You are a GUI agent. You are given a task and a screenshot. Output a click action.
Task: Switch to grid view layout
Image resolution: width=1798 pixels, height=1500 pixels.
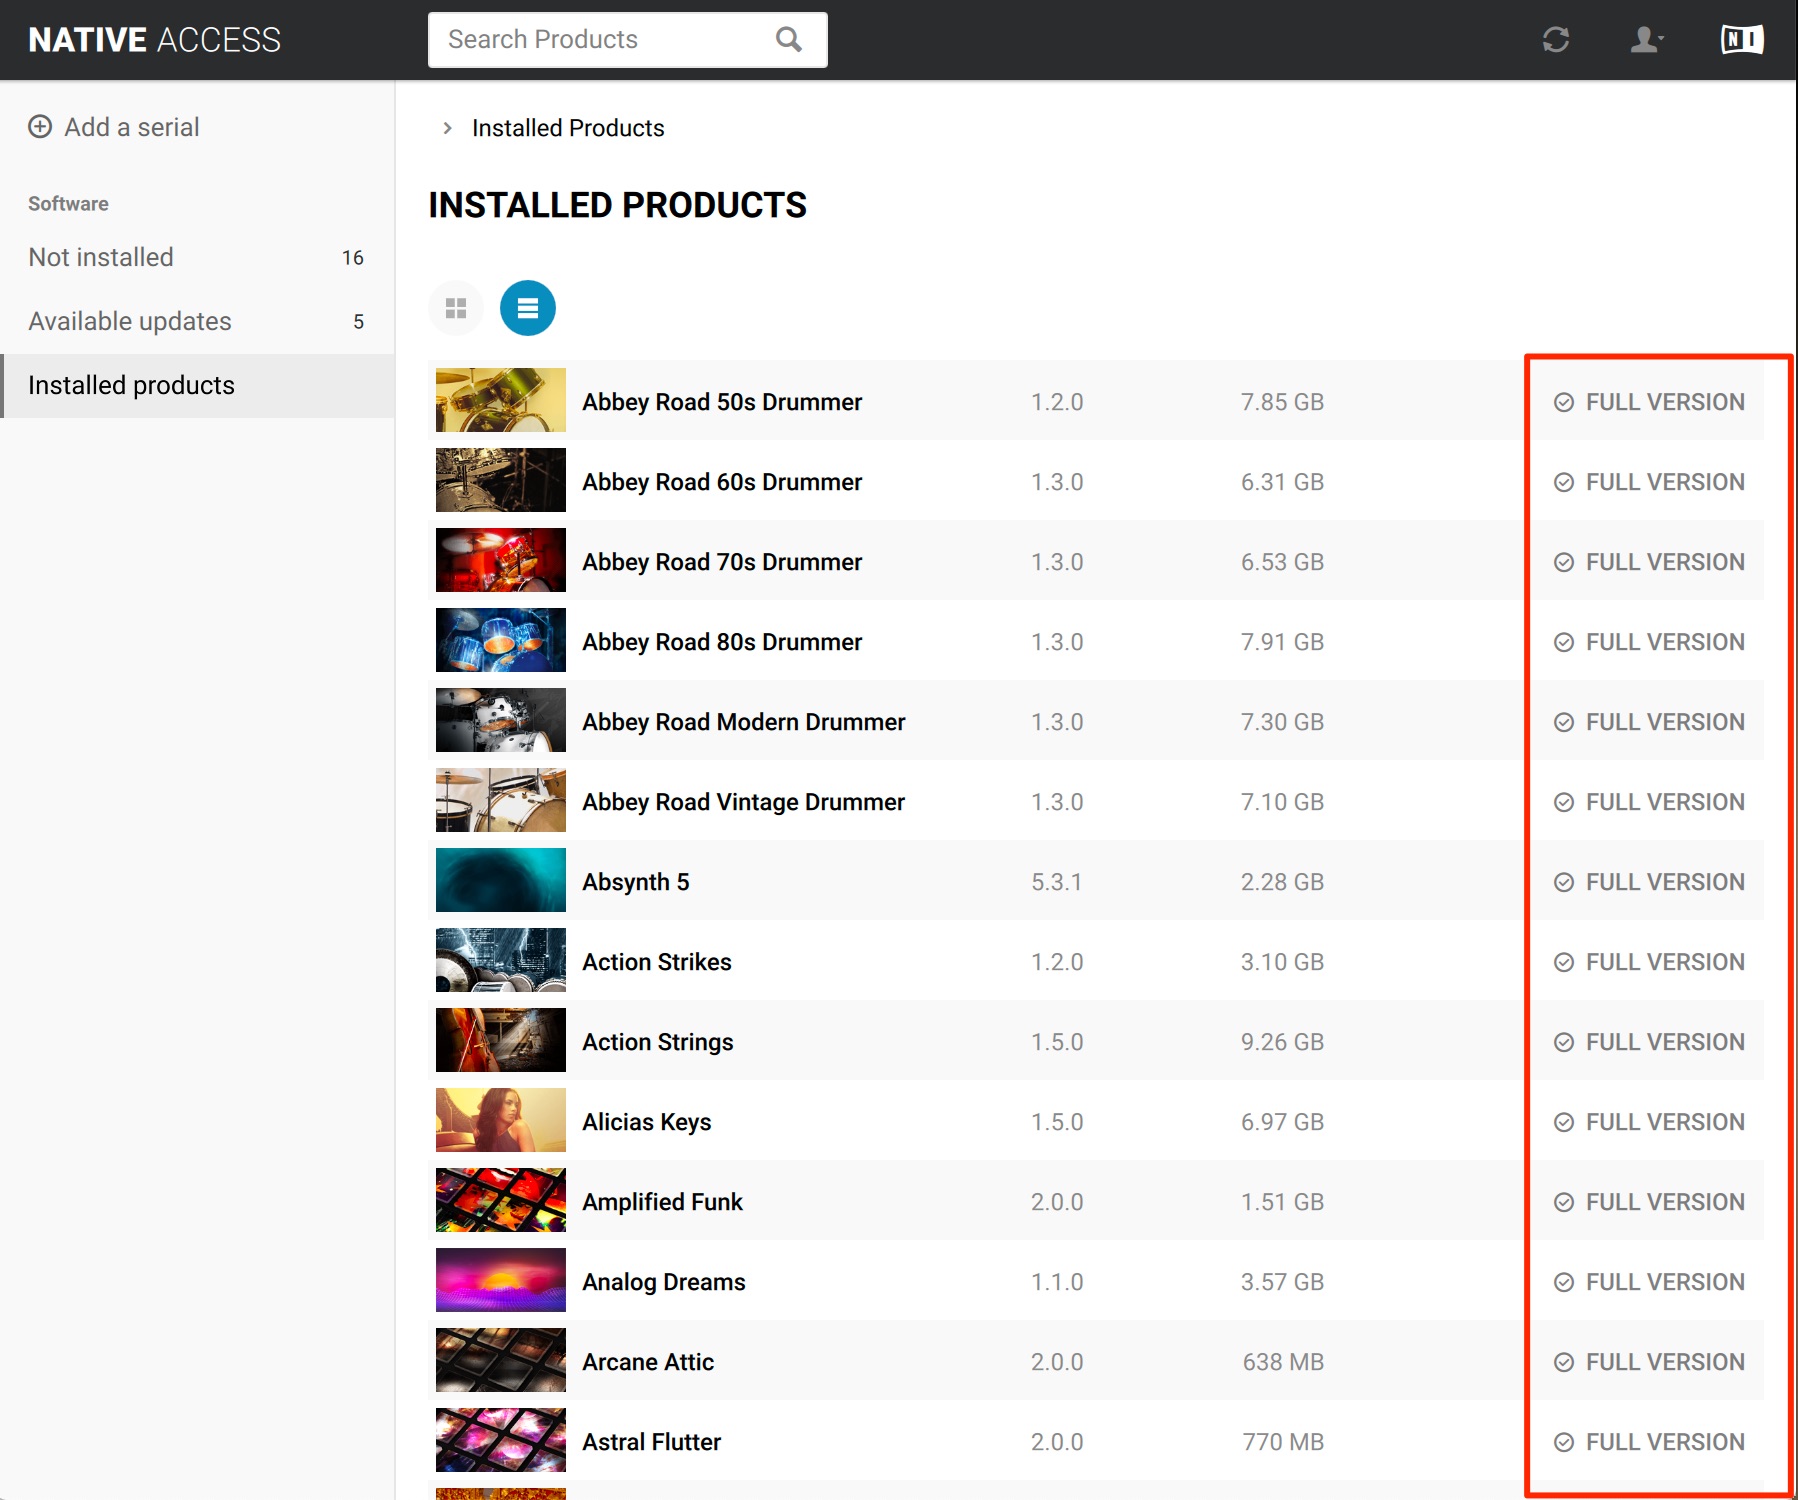pos(456,308)
